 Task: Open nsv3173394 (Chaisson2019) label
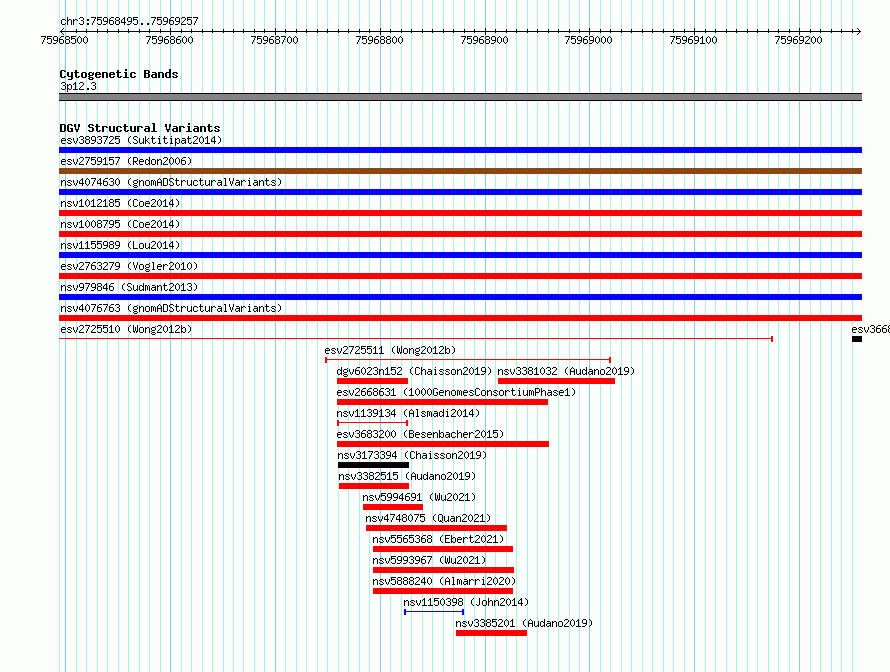click(412, 455)
